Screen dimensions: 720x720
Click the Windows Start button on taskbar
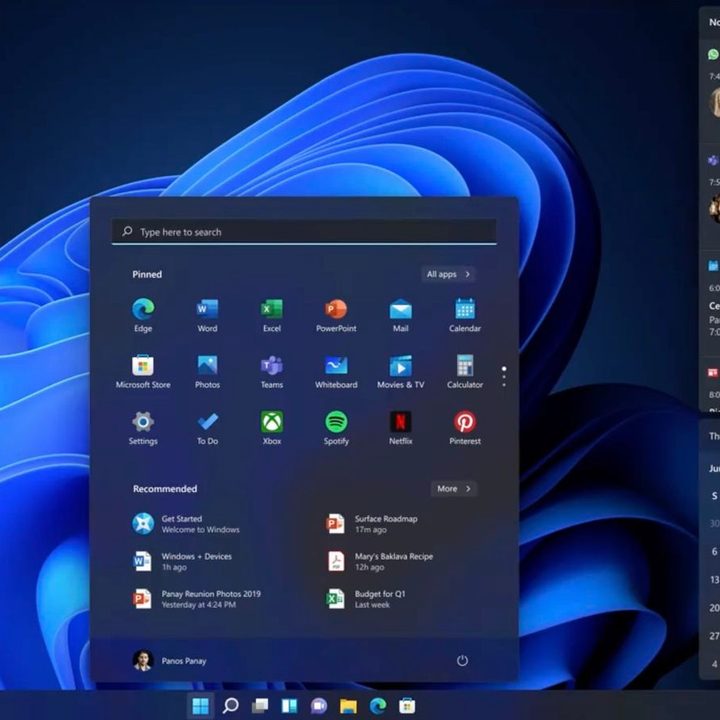pyautogui.click(x=200, y=706)
